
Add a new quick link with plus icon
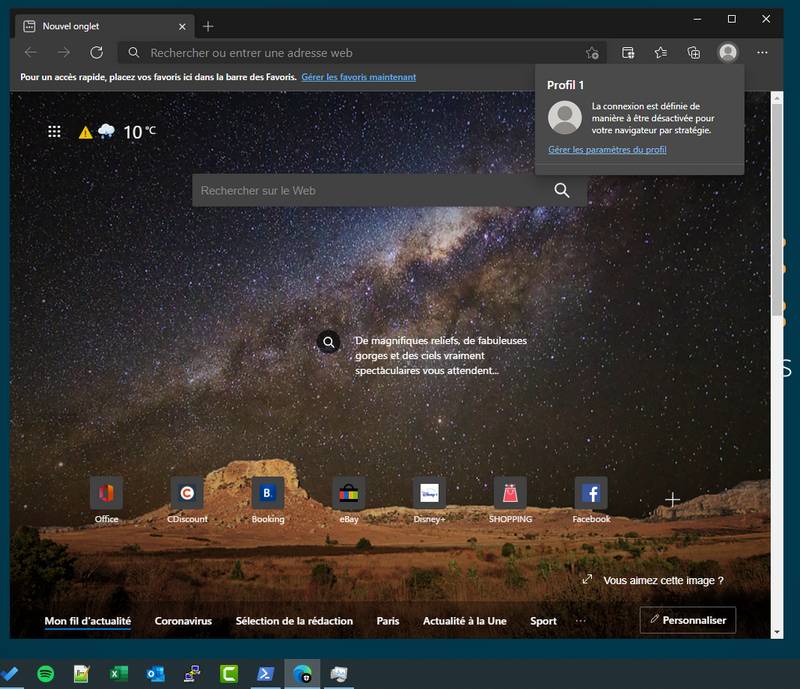click(673, 499)
